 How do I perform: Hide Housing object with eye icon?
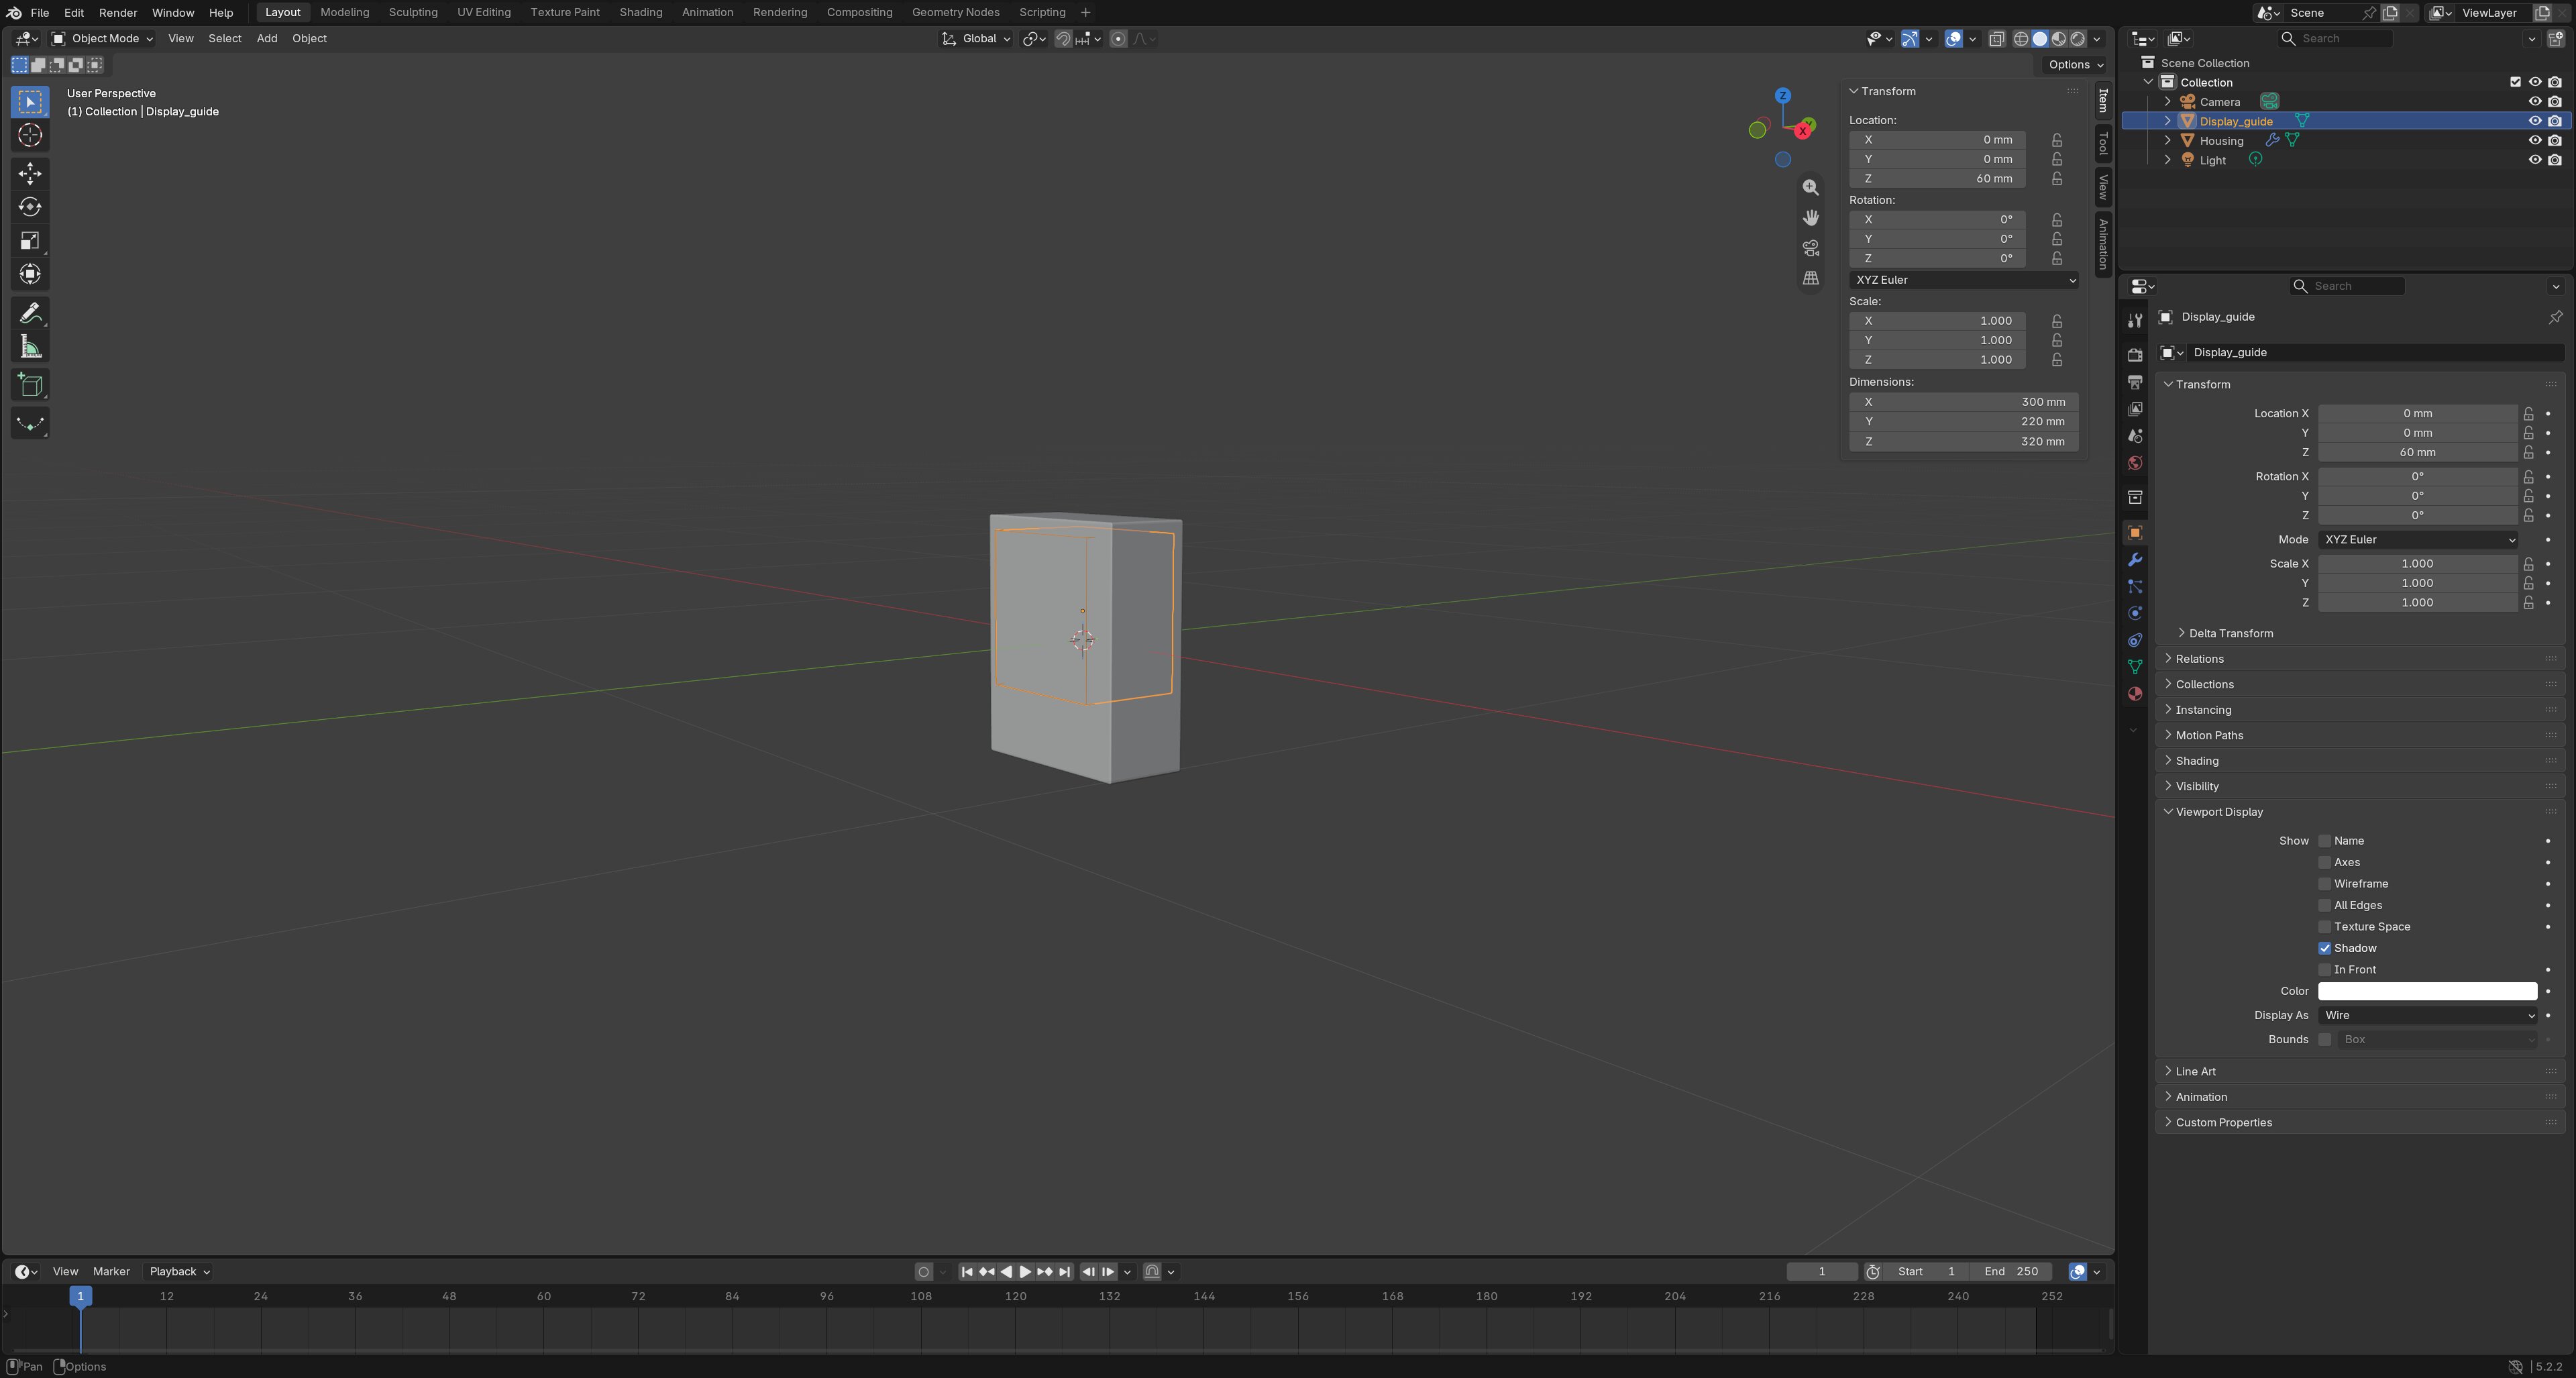(x=2535, y=141)
